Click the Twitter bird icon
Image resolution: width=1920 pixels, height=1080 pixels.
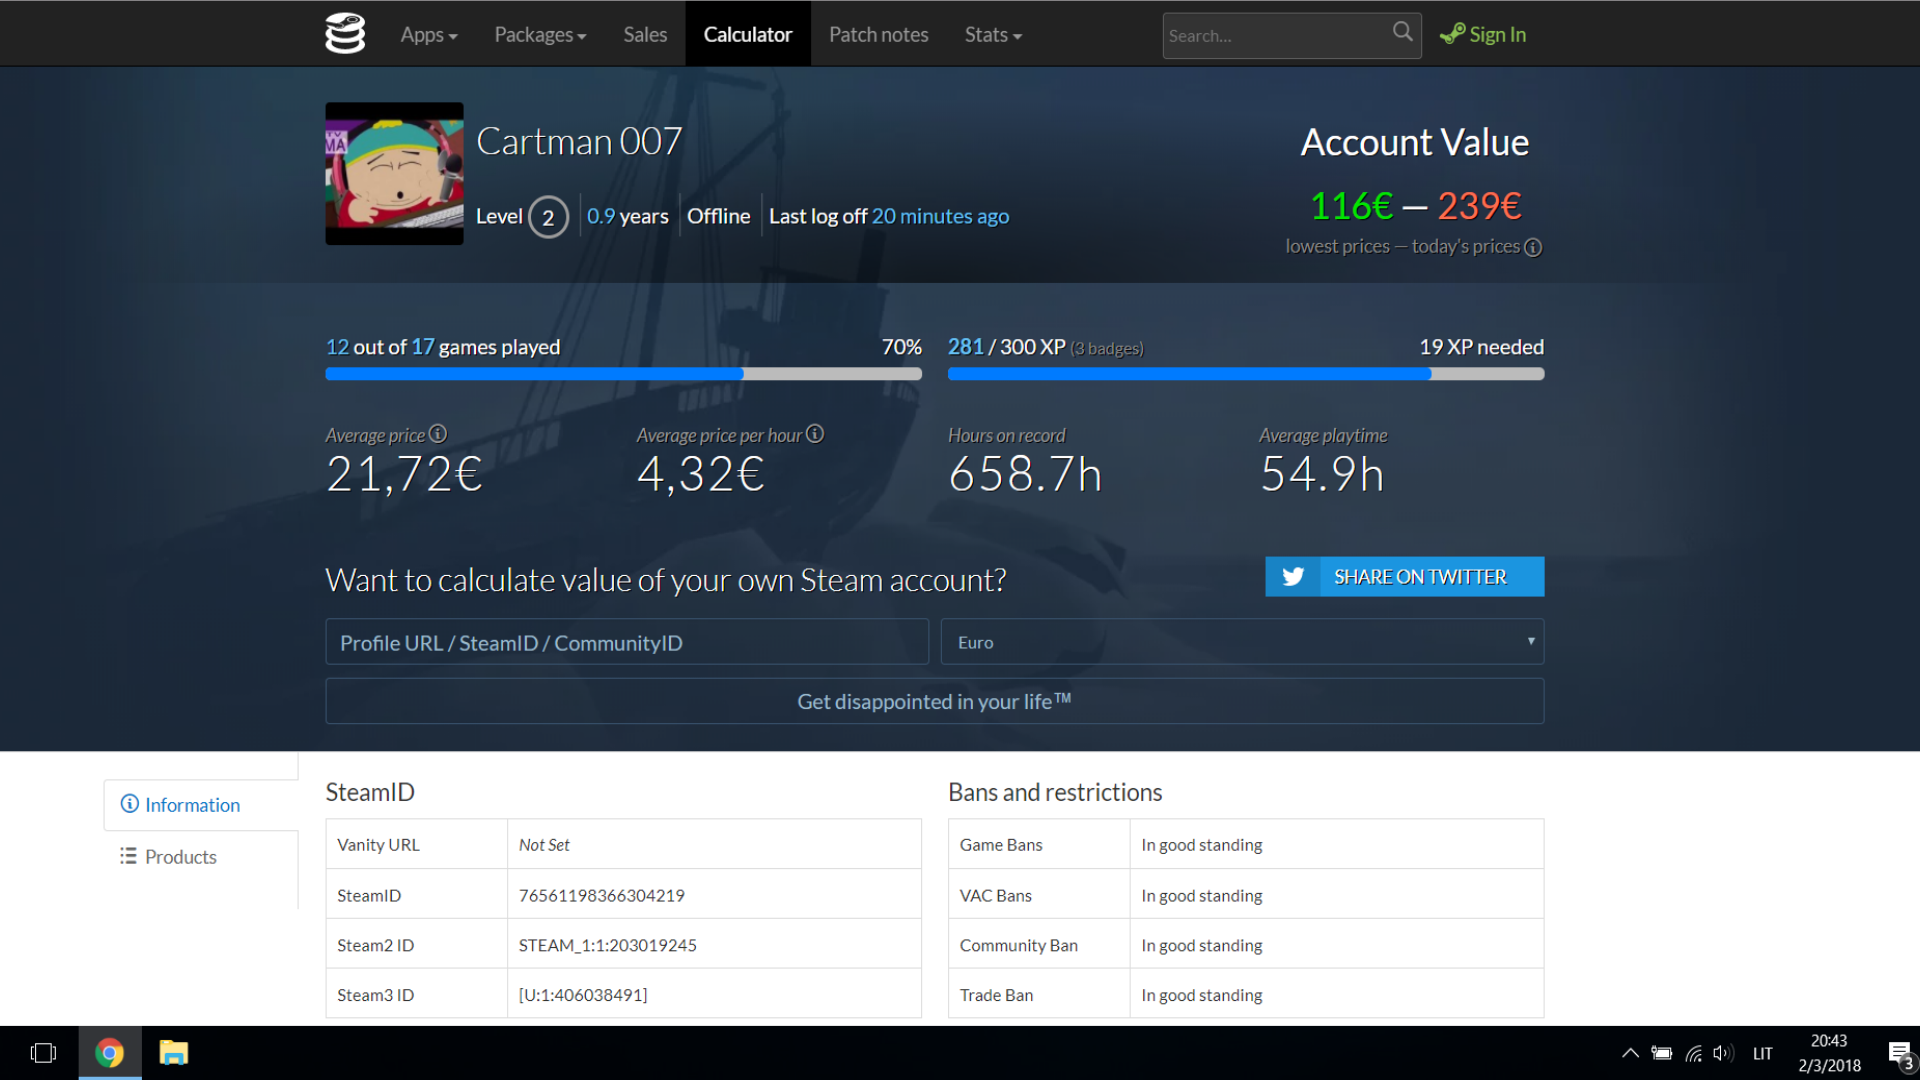point(1293,577)
